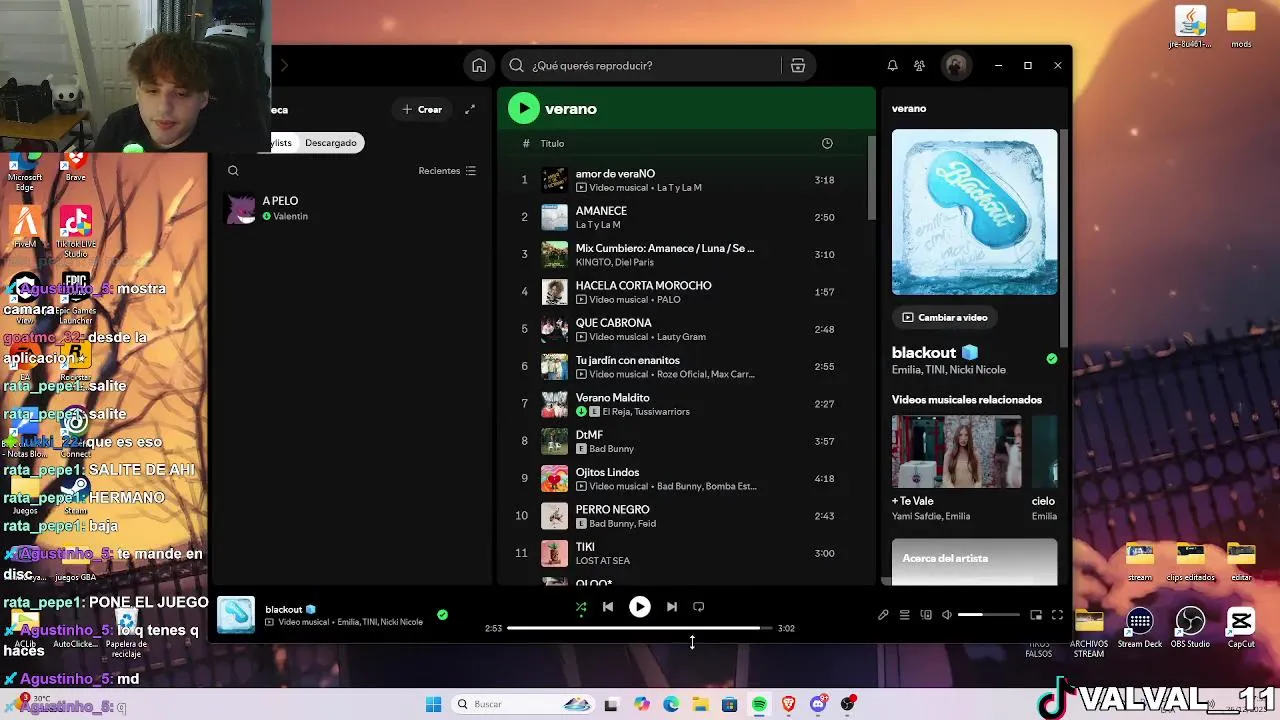Click the Título column header
This screenshot has height=720, width=1280.
tap(552, 143)
